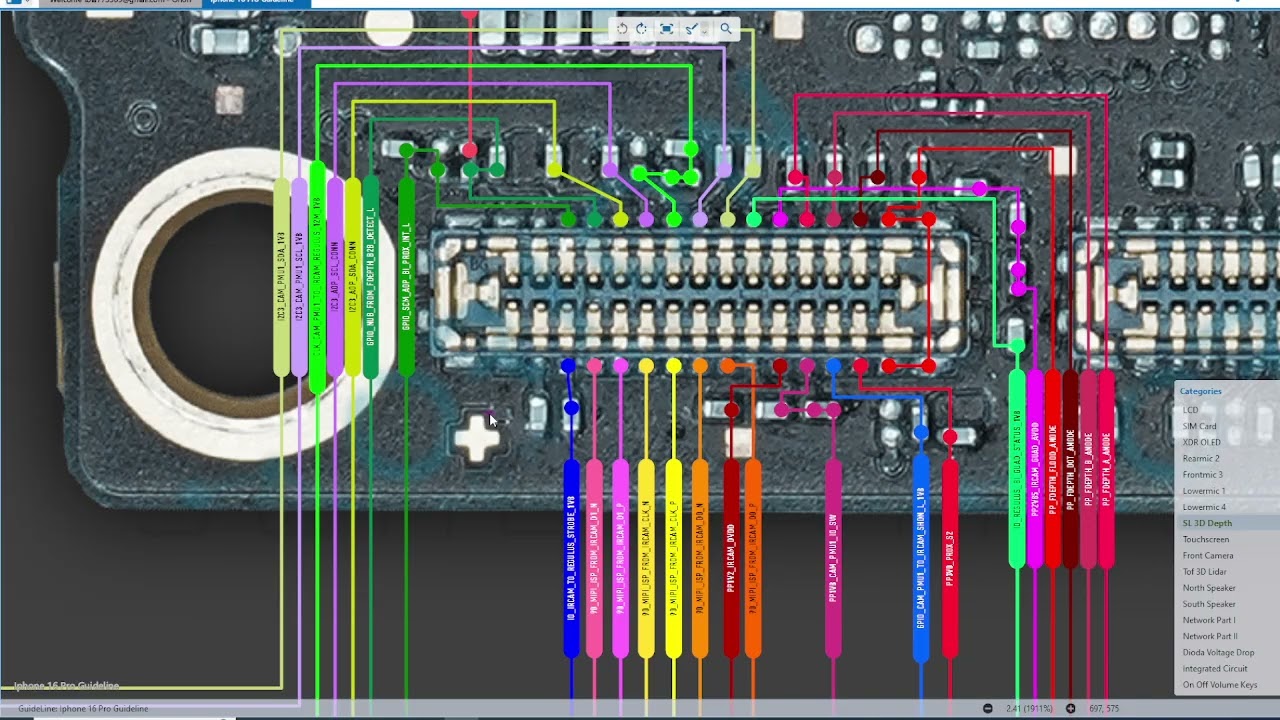Click the rotate counter-clockwise icon
1280x720 pixels.
[x=622, y=29]
